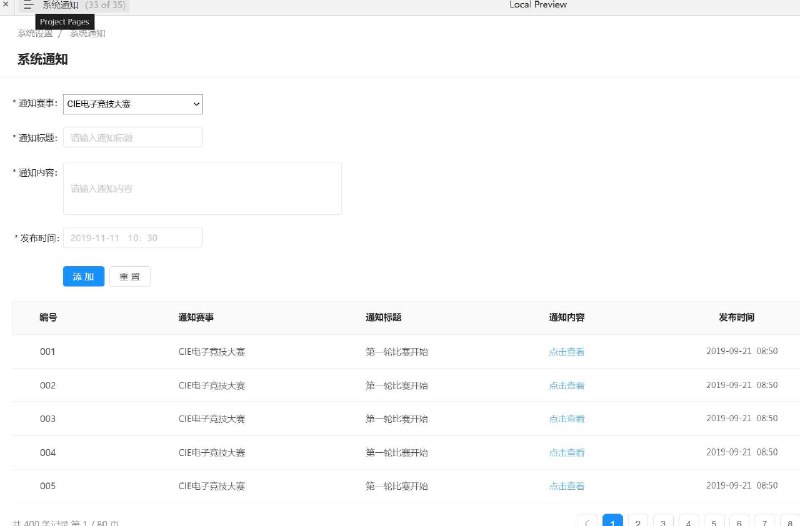This screenshot has width=800, height=526.
Task: Select pagination page 1
Action: click(x=612, y=522)
